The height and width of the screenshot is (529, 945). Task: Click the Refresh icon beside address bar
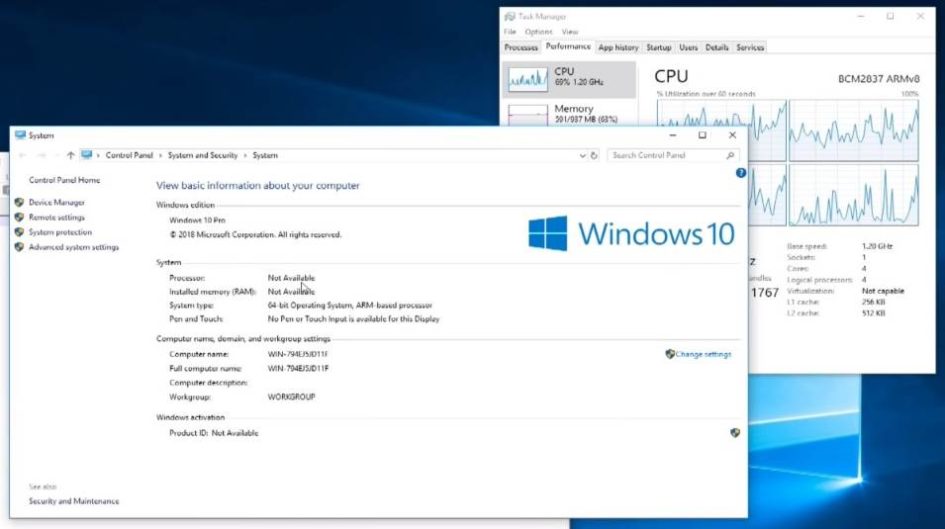click(594, 156)
